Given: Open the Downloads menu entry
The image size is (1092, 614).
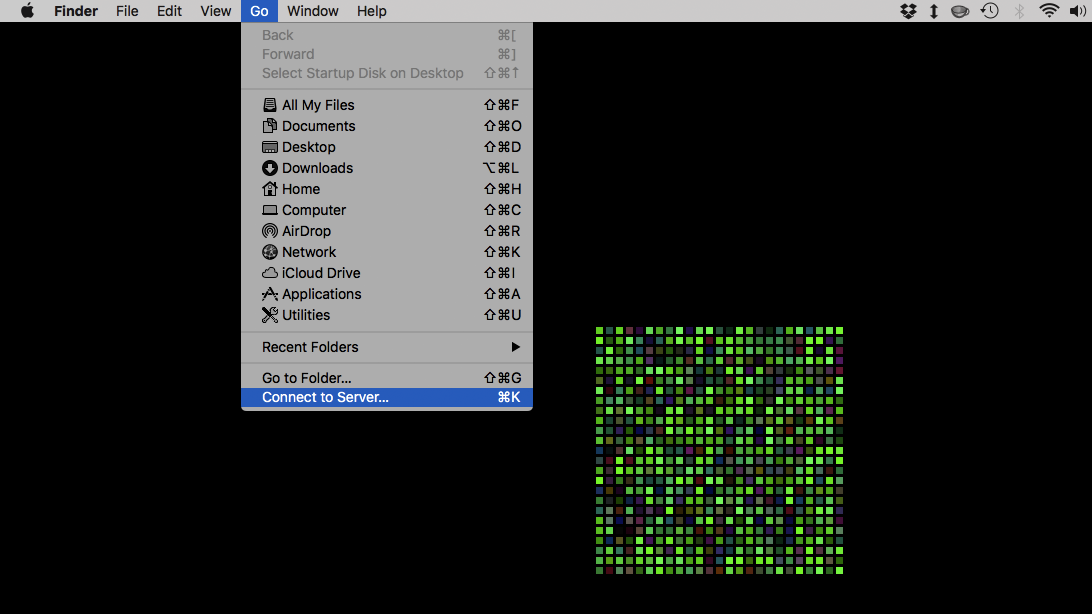Looking at the screenshot, I should [317, 168].
